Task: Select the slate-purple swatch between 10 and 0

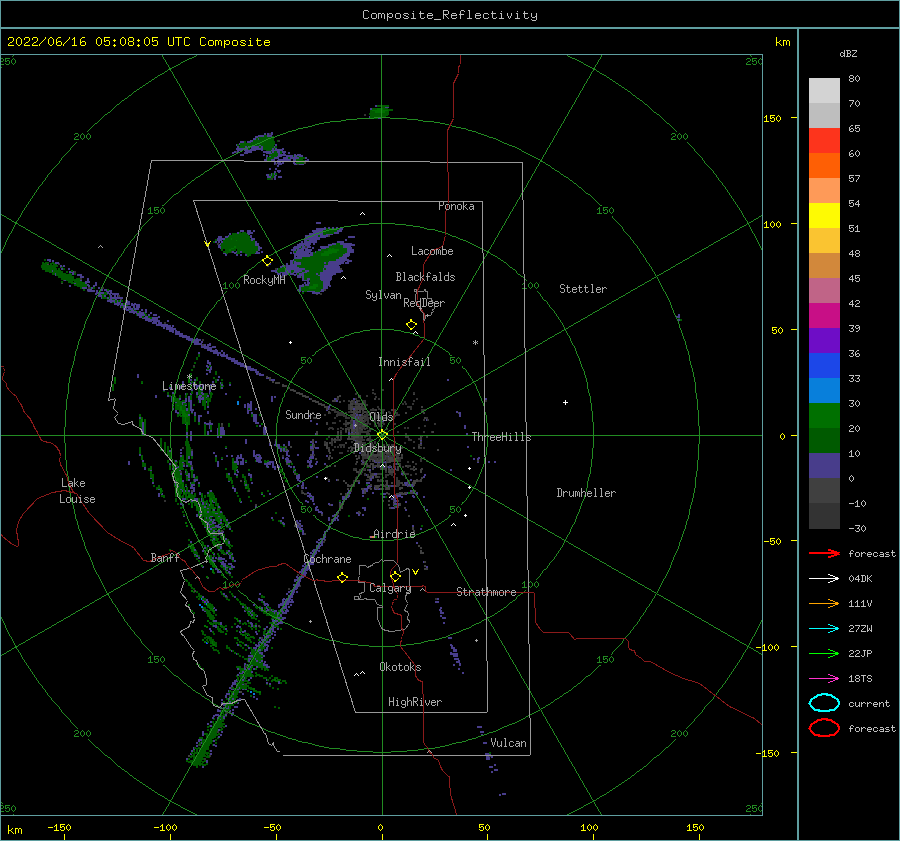Action: 824,466
